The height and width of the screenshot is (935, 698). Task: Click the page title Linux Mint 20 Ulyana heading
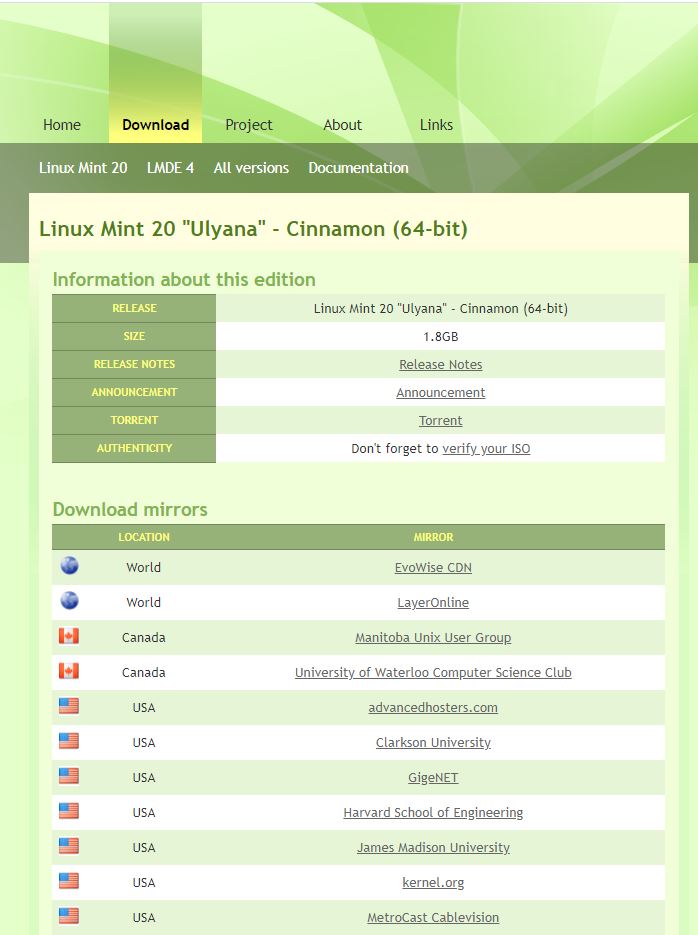pyautogui.click(x=253, y=229)
